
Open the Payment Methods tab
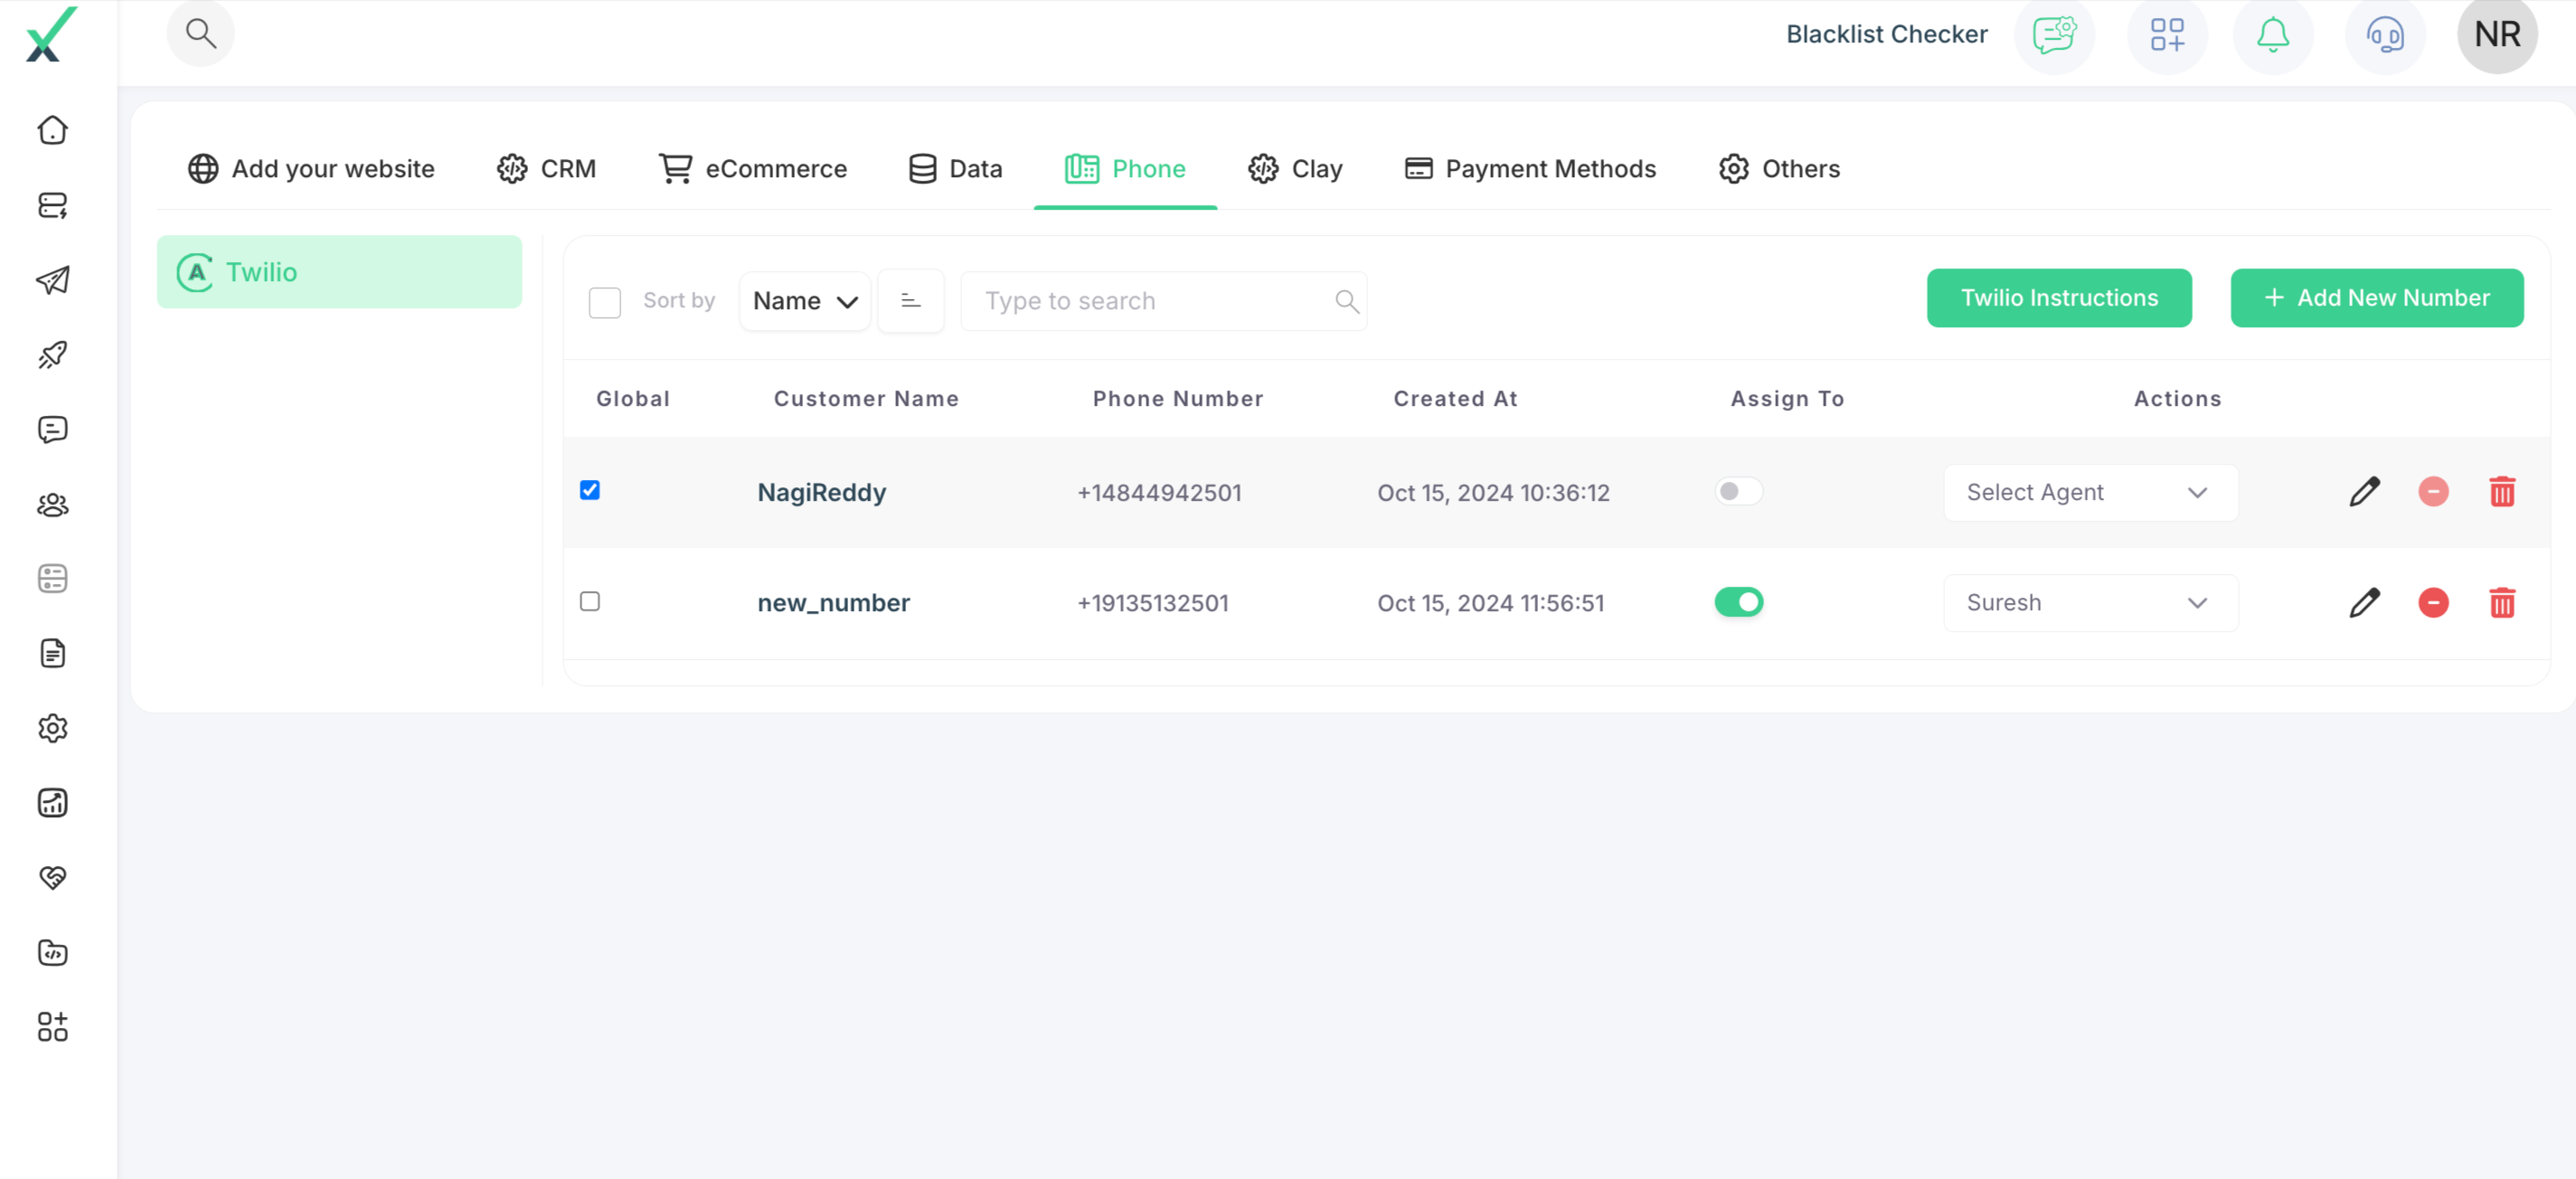tap(1530, 169)
